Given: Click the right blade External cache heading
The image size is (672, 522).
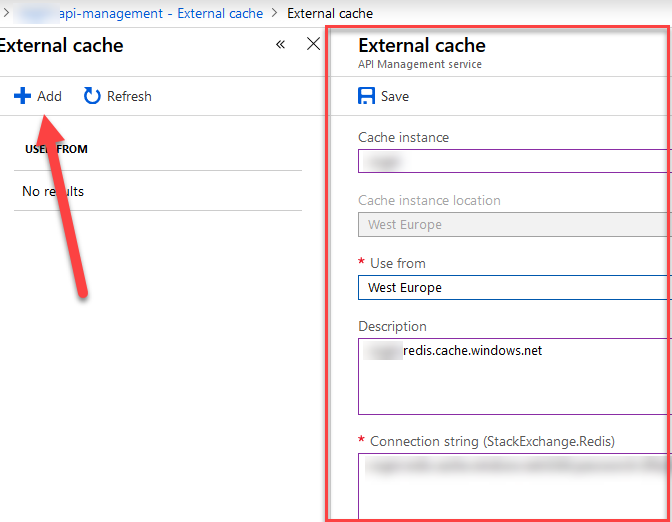Looking at the screenshot, I should point(421,45).
